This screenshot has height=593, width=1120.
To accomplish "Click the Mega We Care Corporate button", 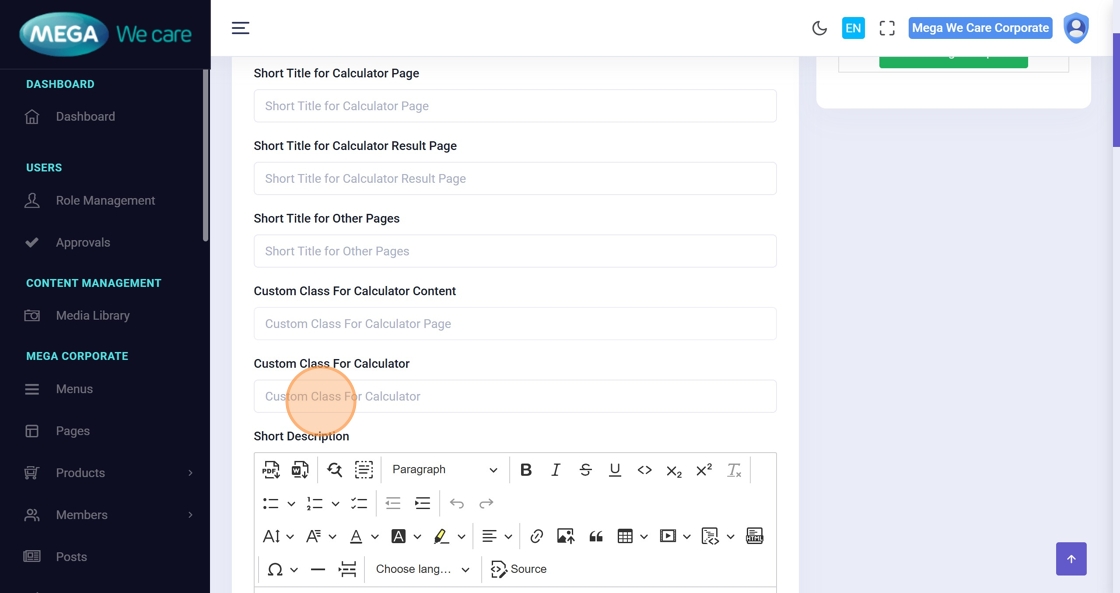I will tap(980, 28).
